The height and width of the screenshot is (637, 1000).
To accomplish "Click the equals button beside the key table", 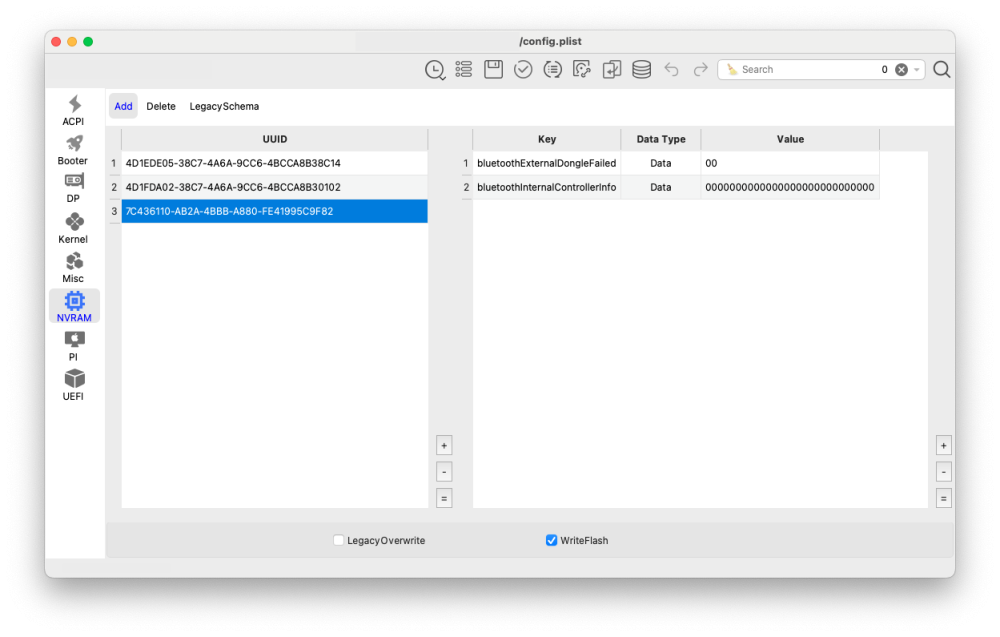I will pyautogui.click(x=944, y=499).
